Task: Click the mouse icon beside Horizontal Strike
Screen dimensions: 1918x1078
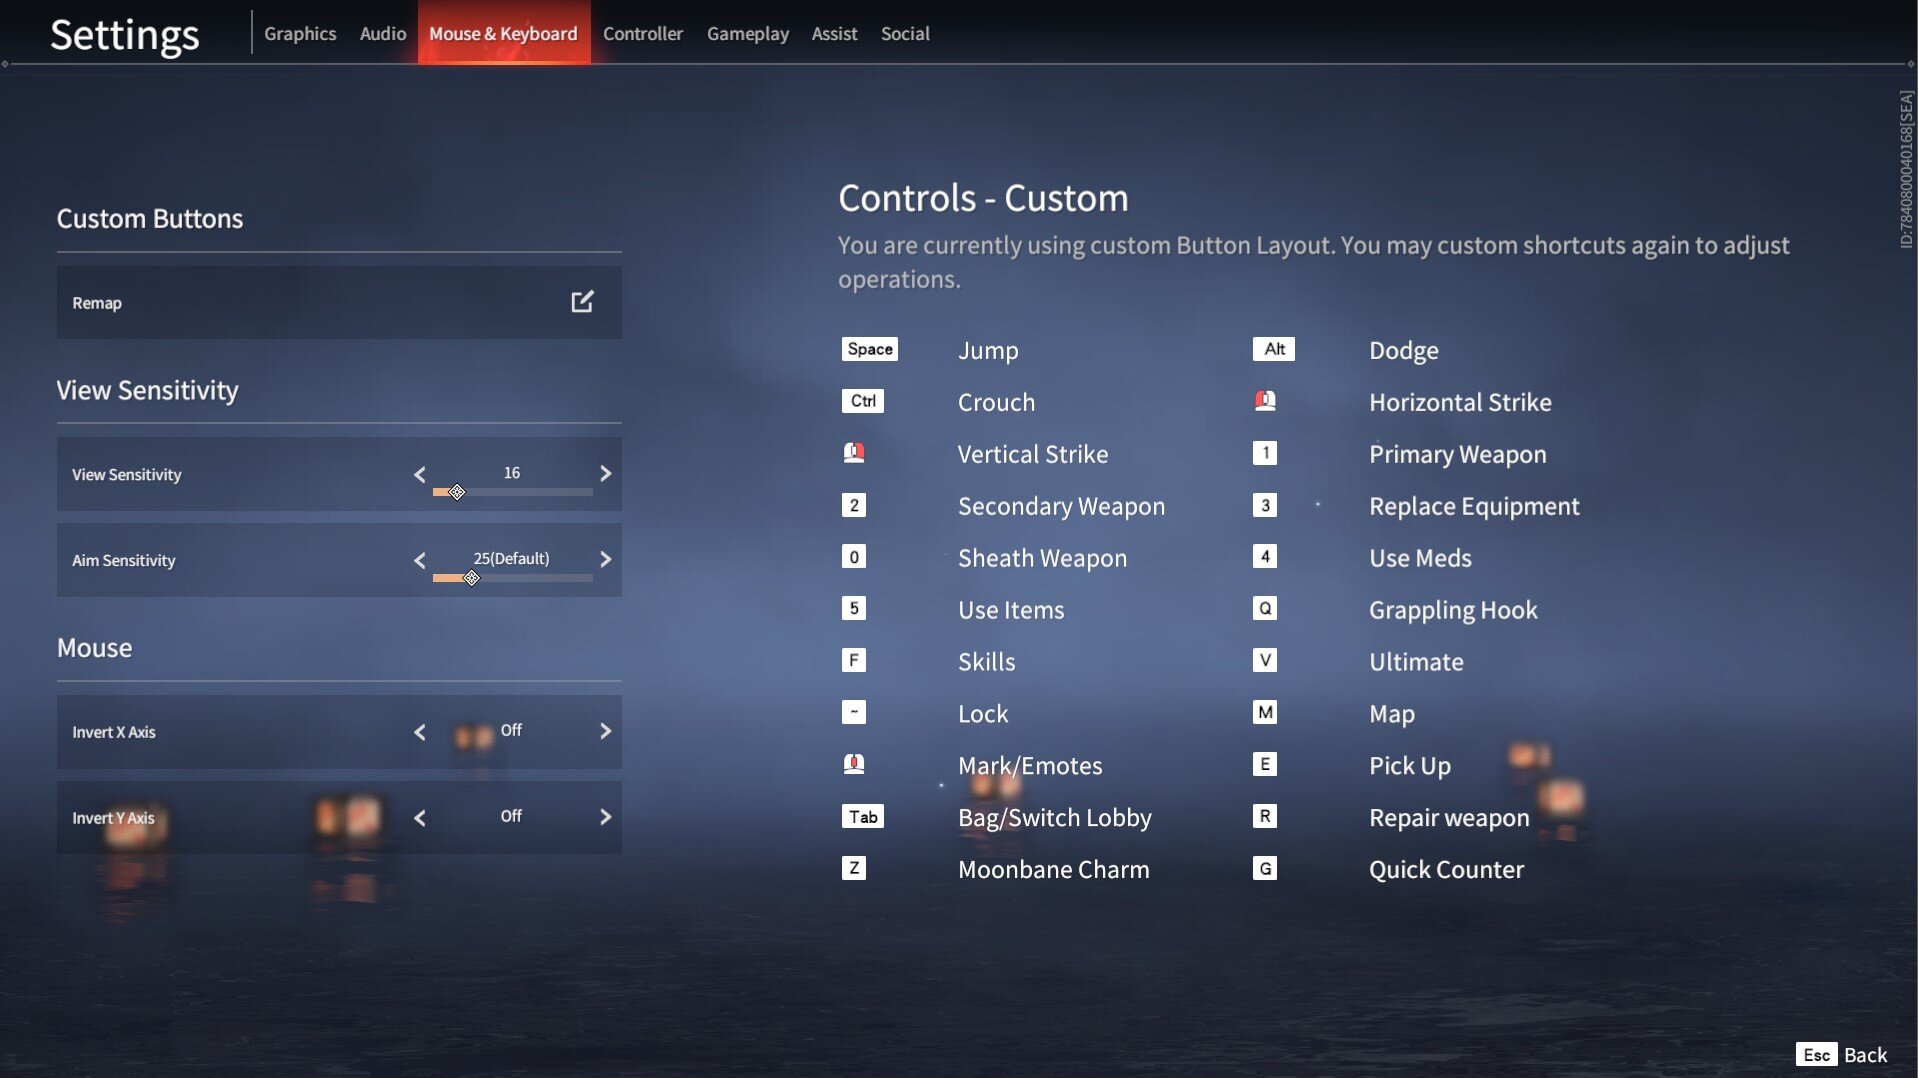Action: click(x=1265, y=401)
